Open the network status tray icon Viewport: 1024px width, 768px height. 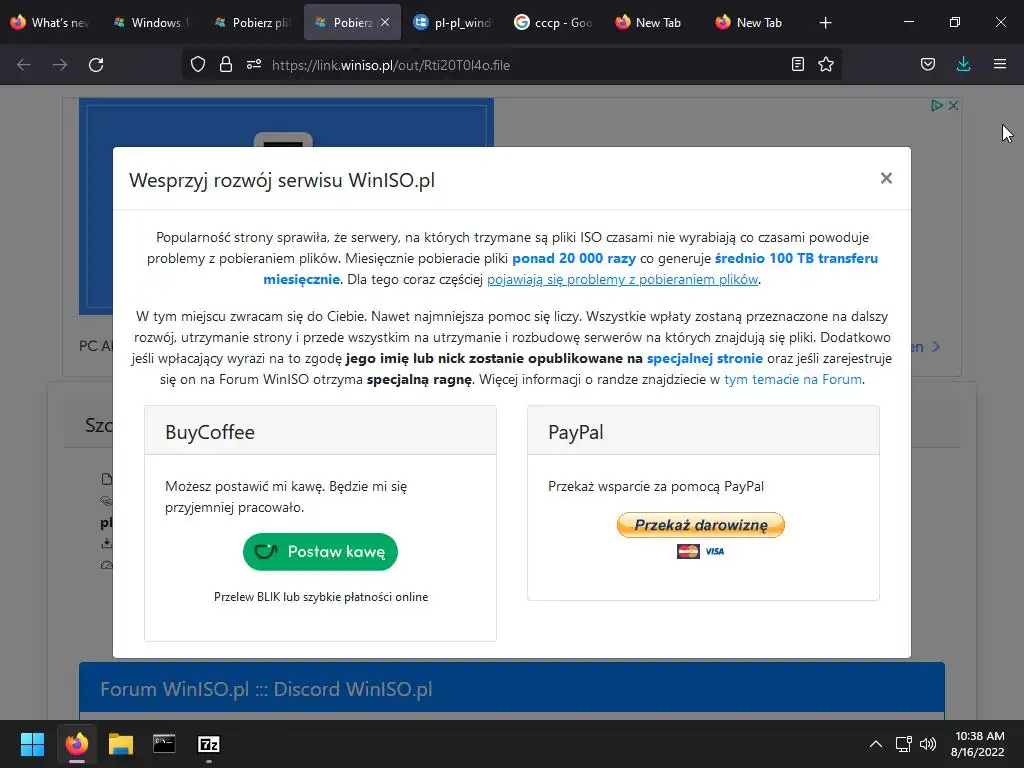pyautogui.click(x=903, y=744)
